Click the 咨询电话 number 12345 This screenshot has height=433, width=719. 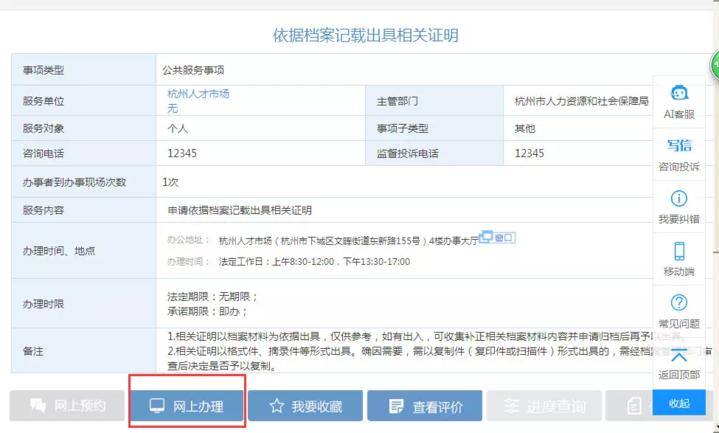click(182, 153)
